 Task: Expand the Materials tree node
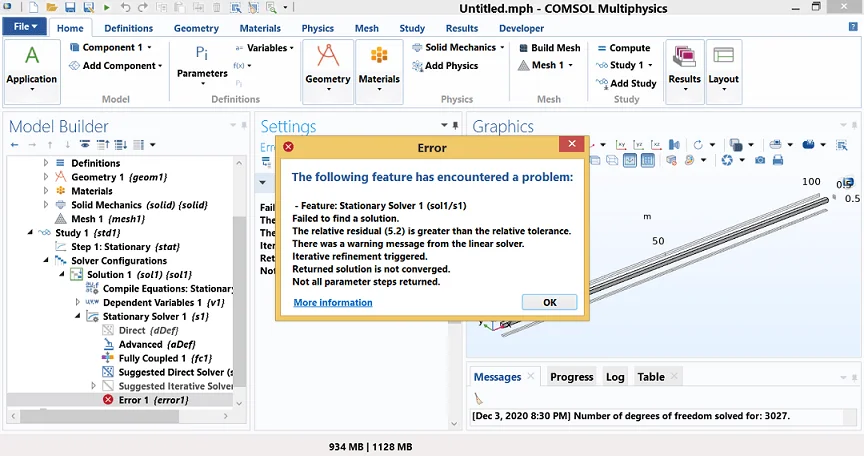[x=46, y=191]
